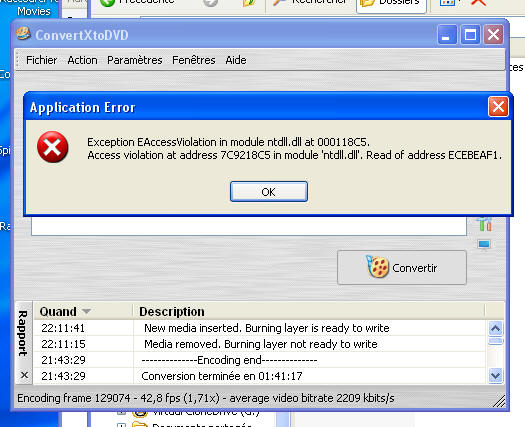Select the 'Conversion terminée en 01:41:17' row
Viewport: 525px width, 427px height.
pyautogui.click(x=260, y=376)
